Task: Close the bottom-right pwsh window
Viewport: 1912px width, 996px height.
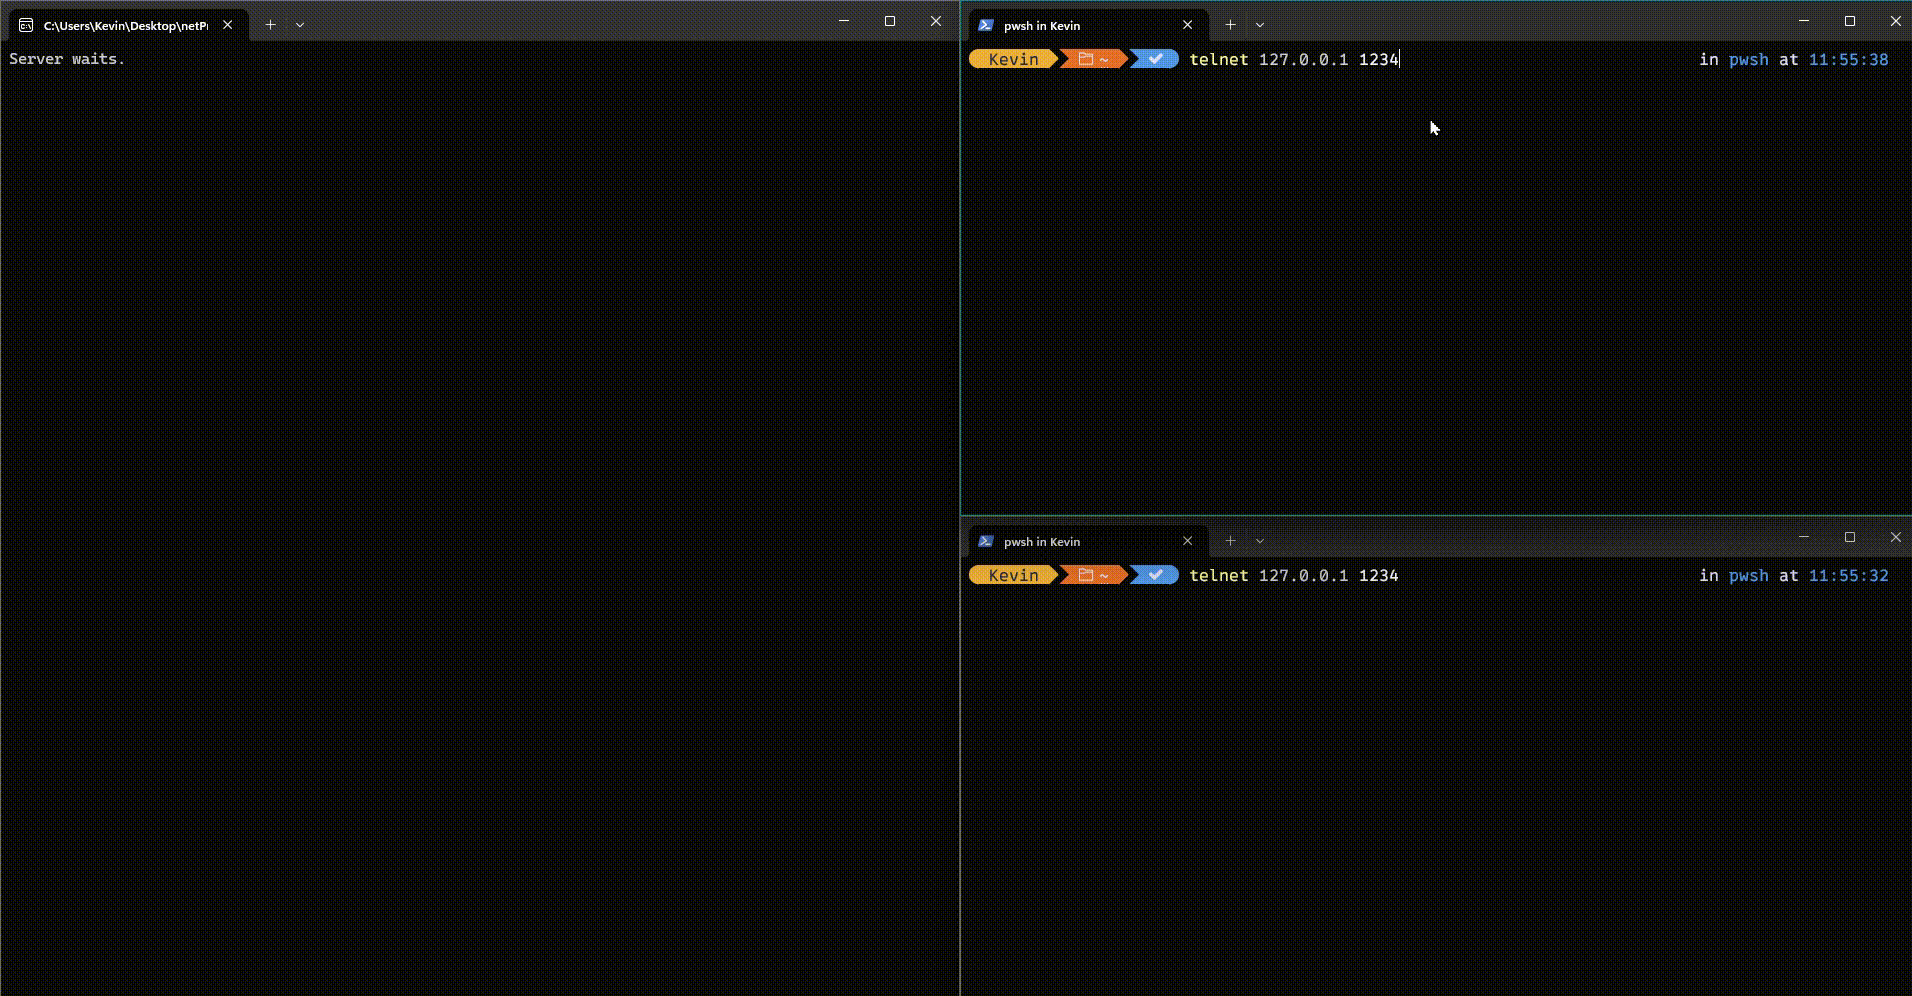Action: tap(1895, 537)
